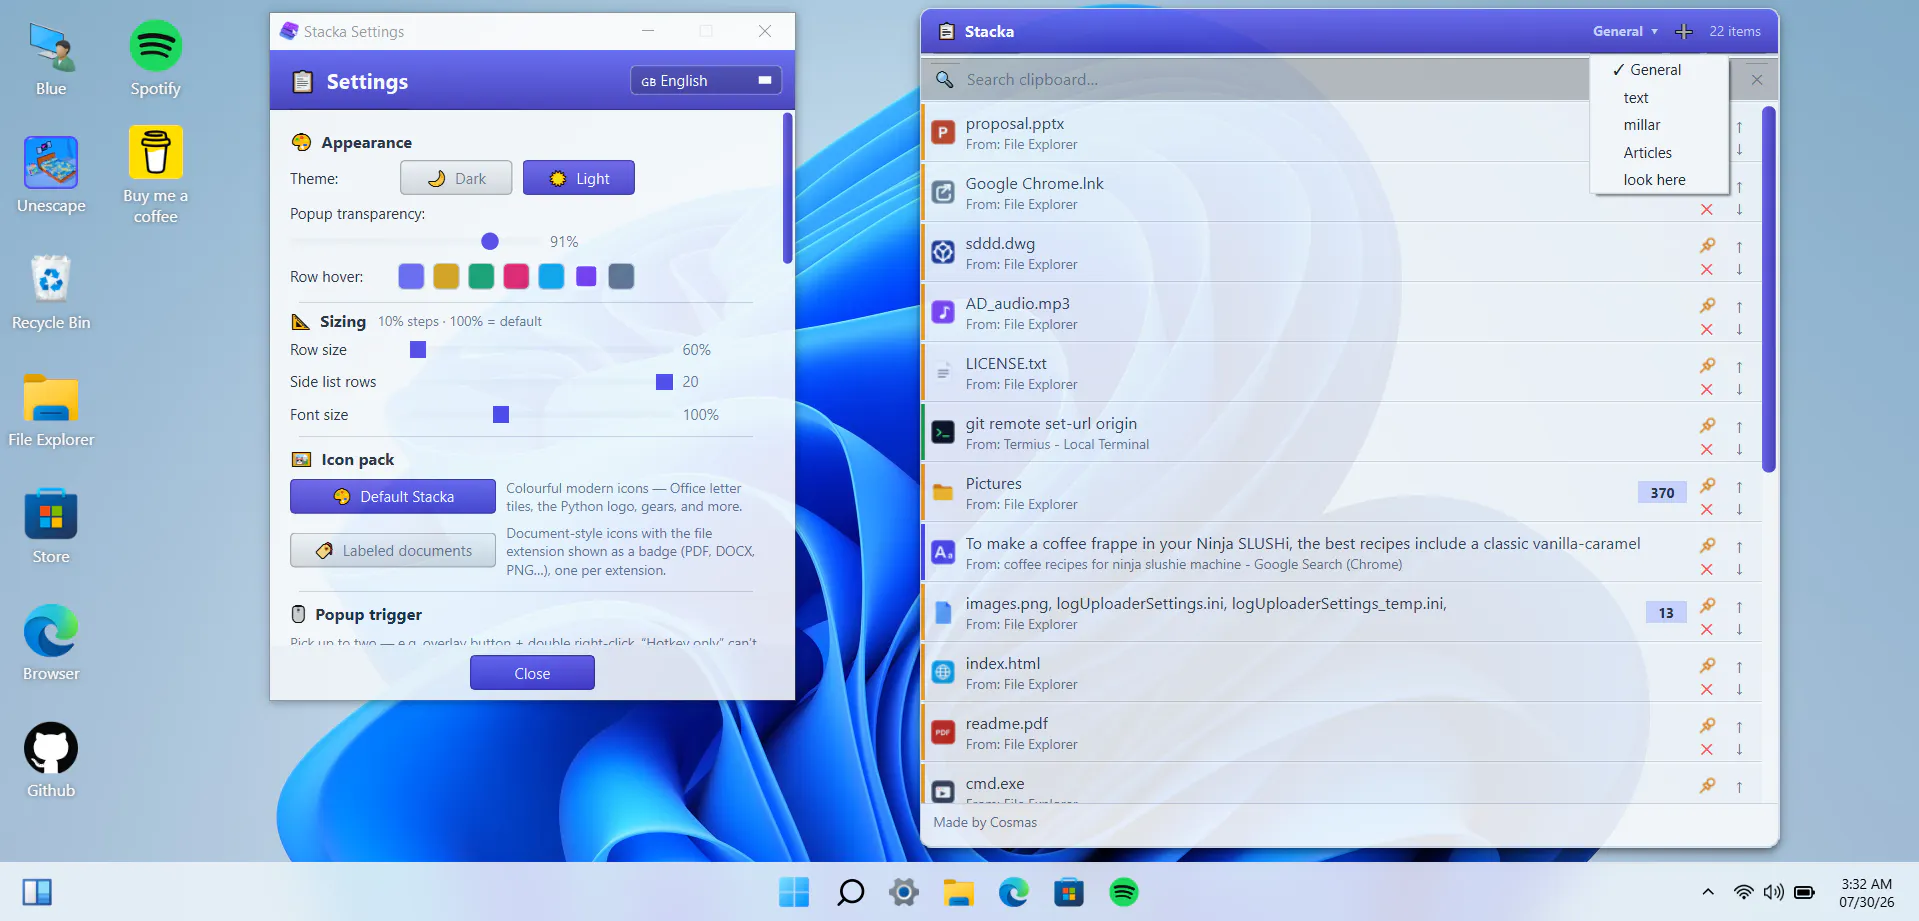Pin the index.html item
This screenshot has width=1919, height=921.
1707,666
